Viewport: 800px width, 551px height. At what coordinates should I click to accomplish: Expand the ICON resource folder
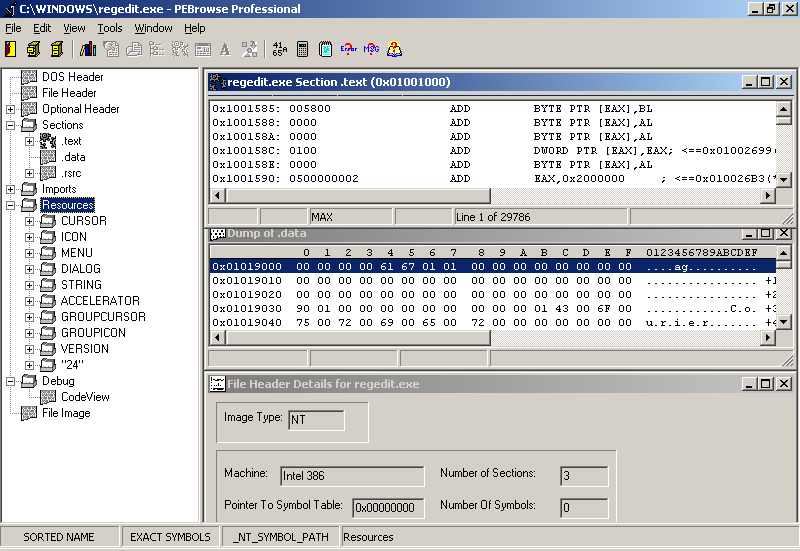point(30,237)
